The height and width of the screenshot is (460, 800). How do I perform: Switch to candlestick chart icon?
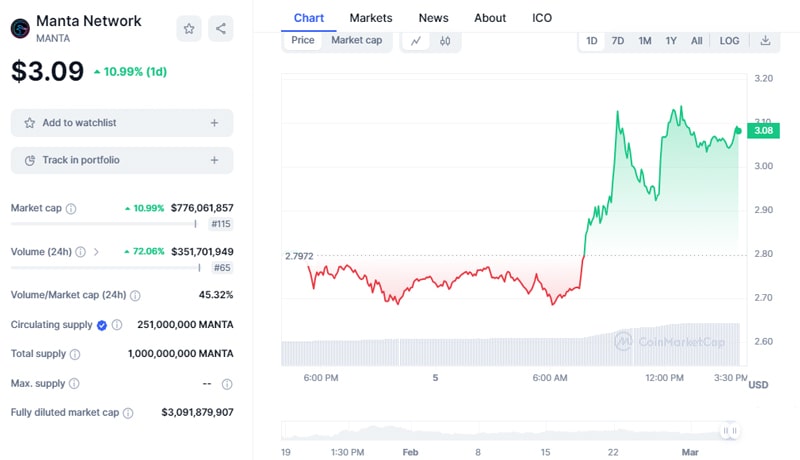445,41
